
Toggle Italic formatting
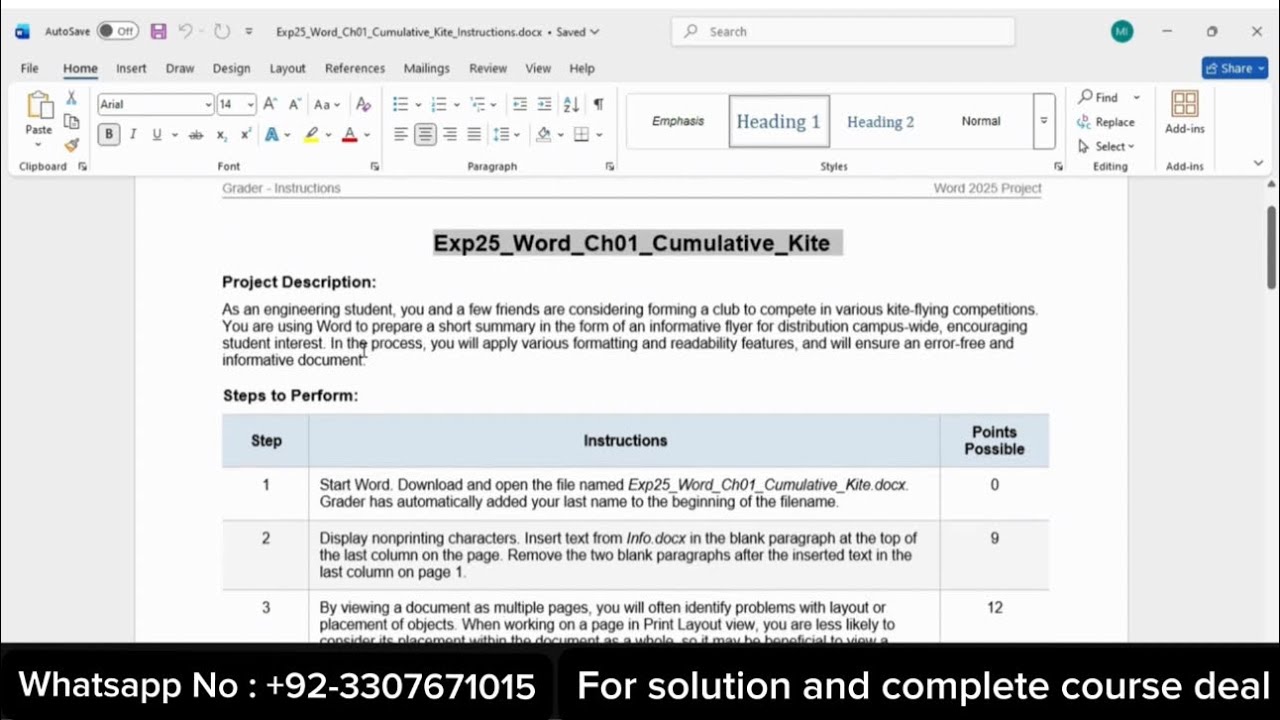click(x=133, y=134)
